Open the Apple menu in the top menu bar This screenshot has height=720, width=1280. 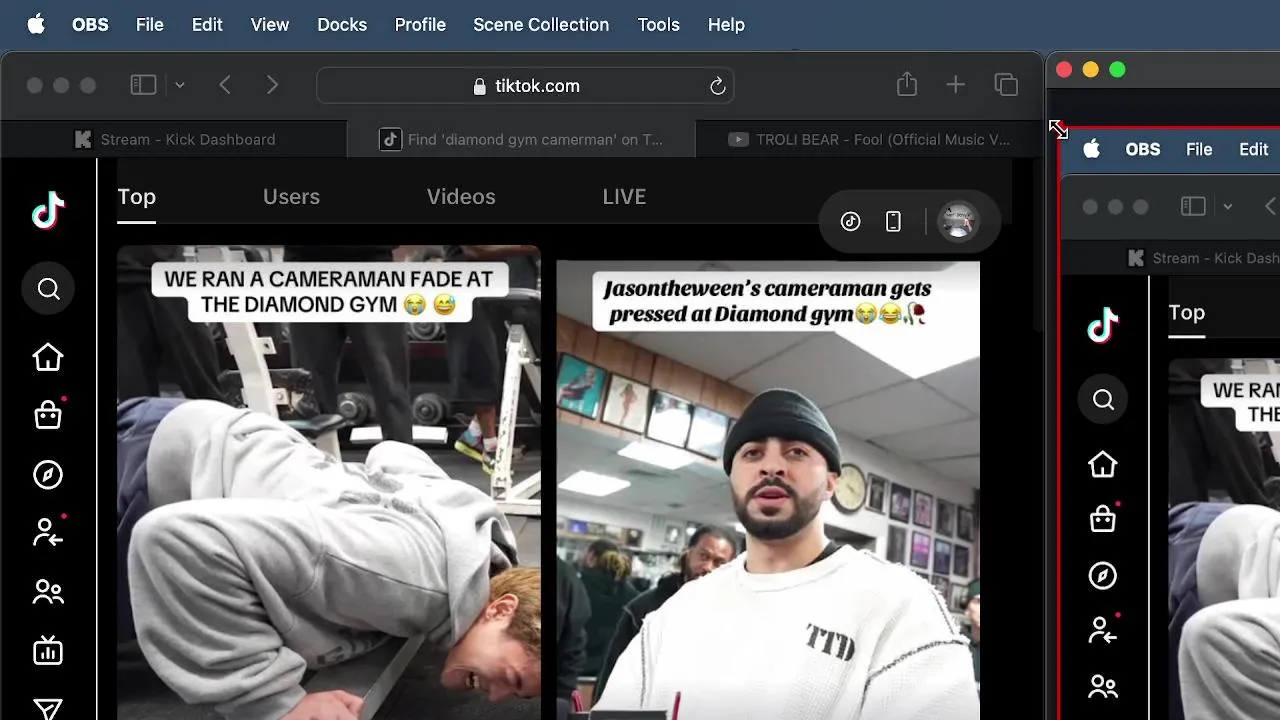pos(36,25)
